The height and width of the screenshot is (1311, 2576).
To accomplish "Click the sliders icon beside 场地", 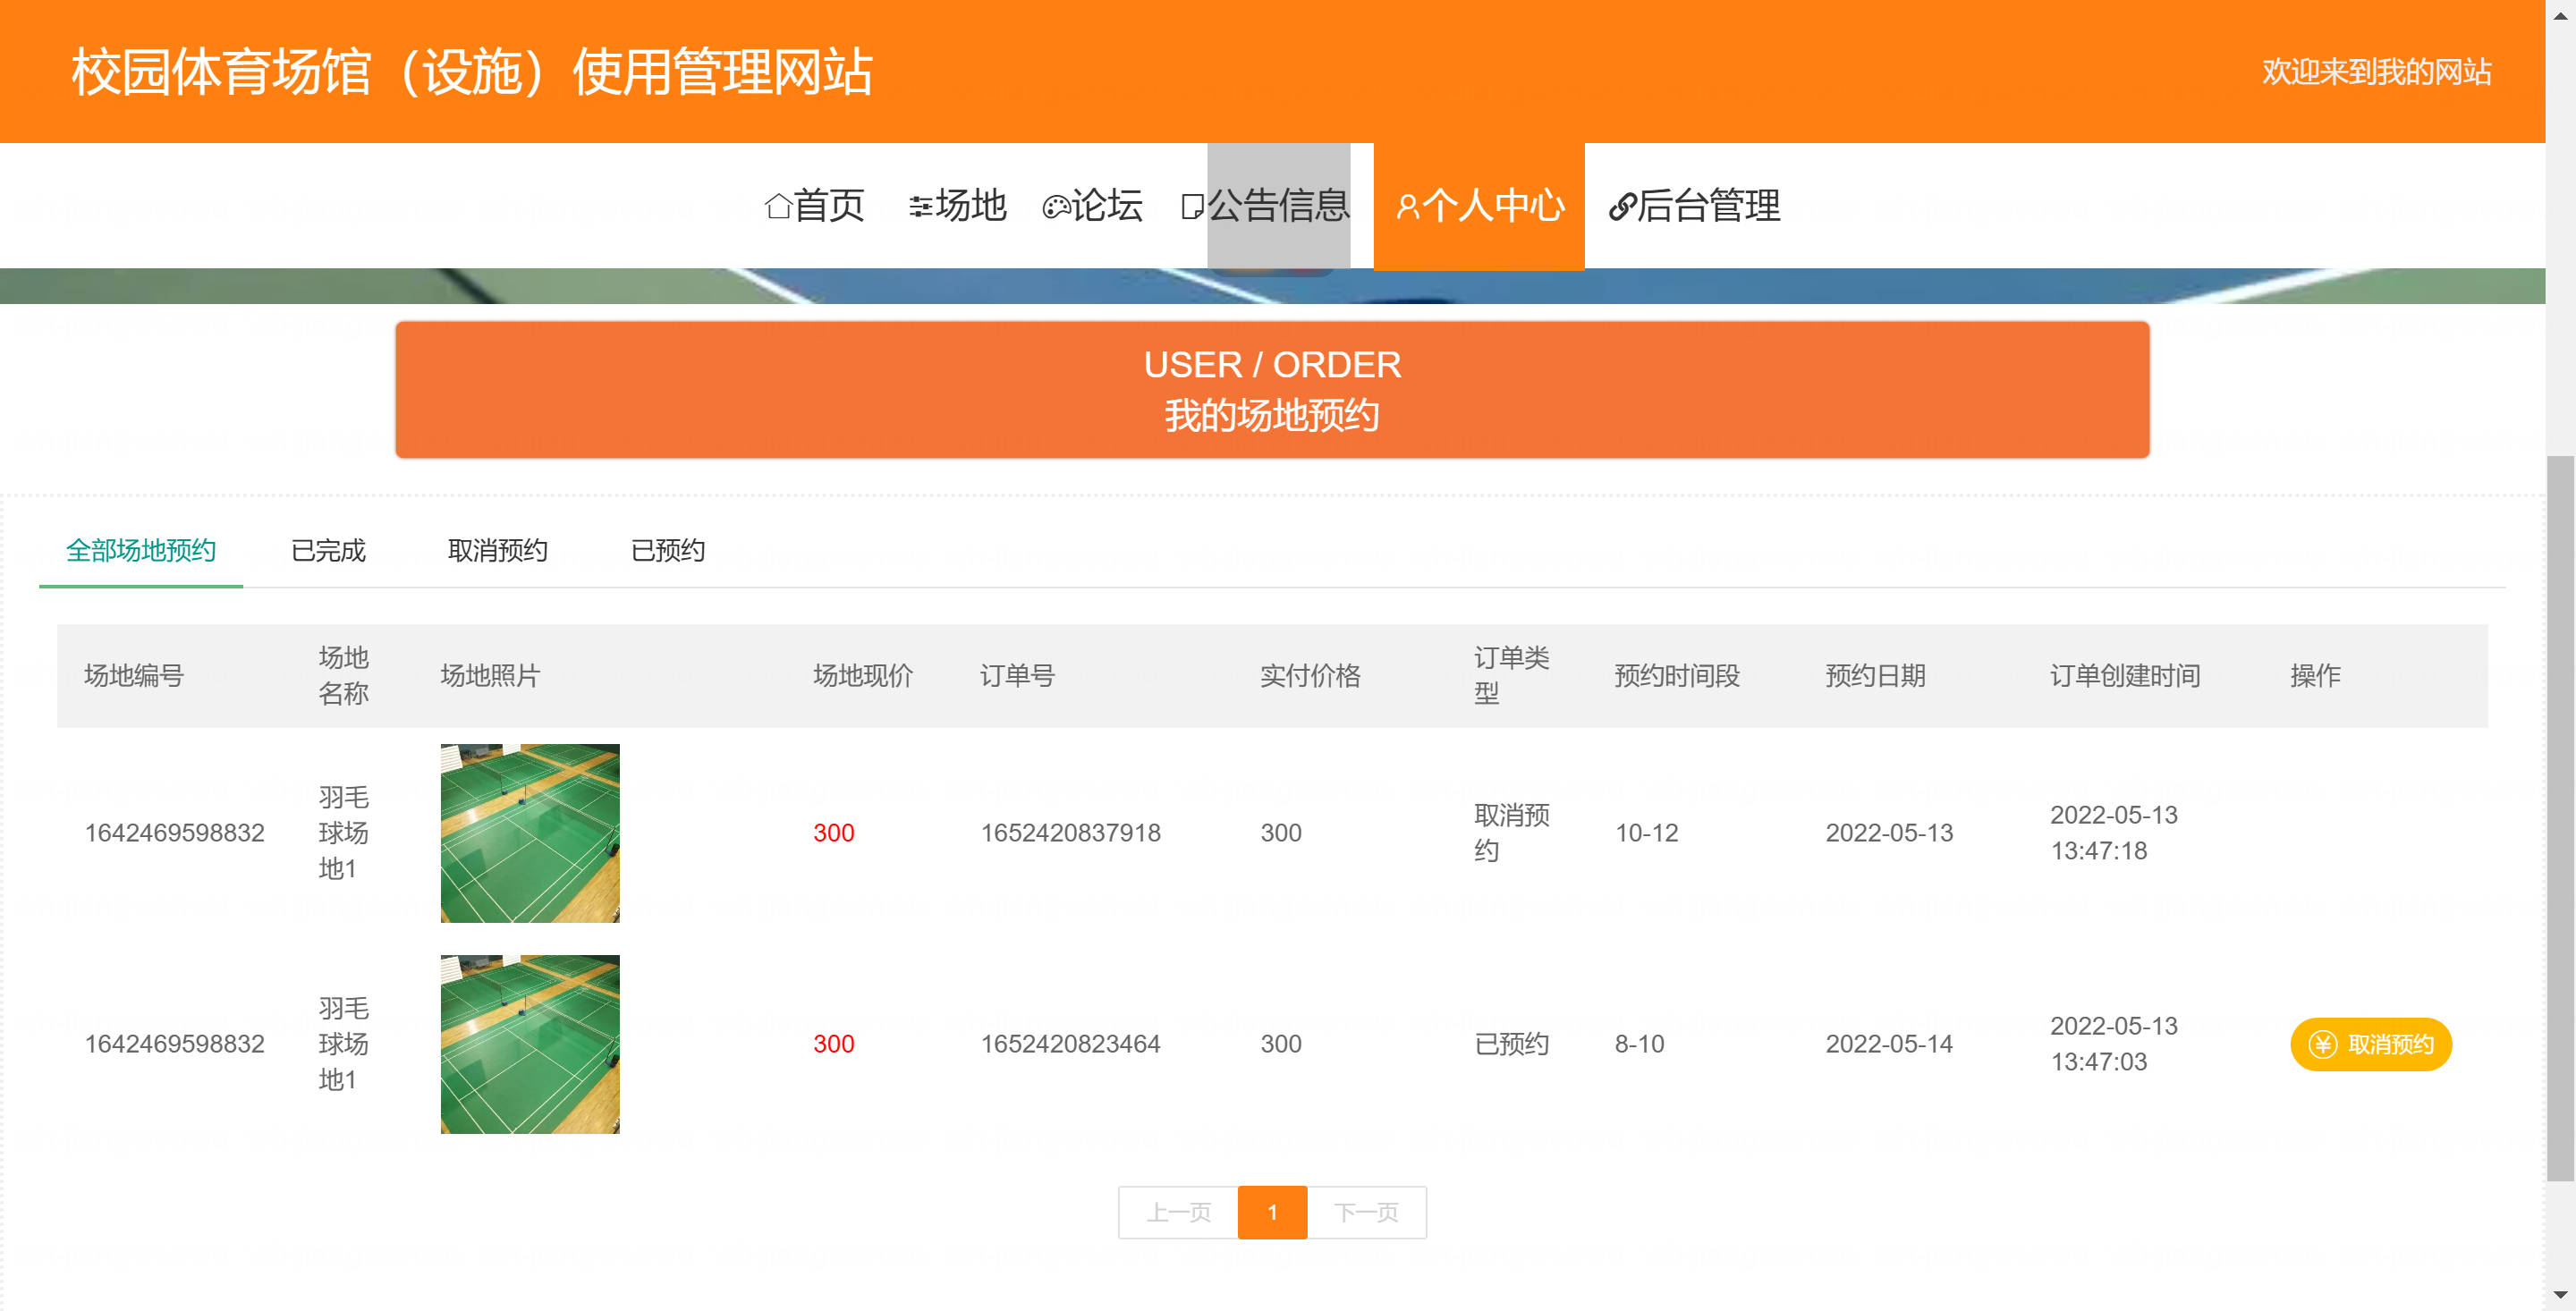I will [921, 206].
